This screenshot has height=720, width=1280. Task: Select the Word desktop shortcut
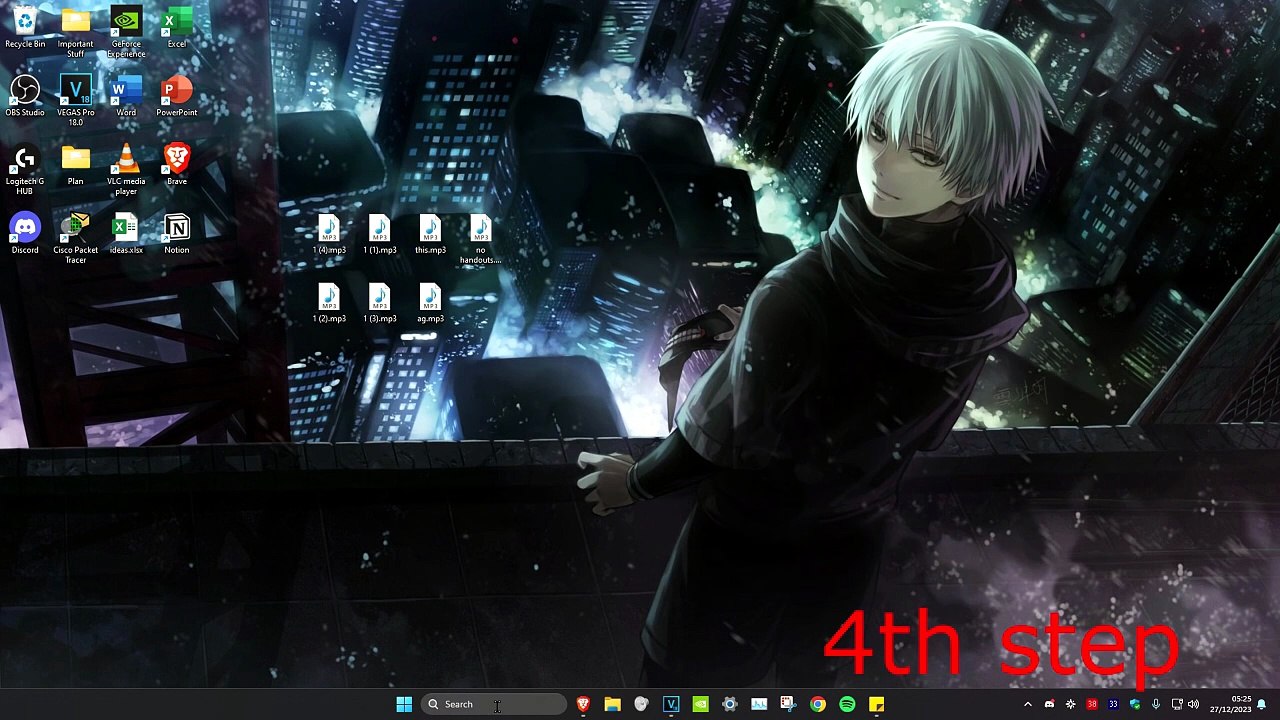coord(126,96)
